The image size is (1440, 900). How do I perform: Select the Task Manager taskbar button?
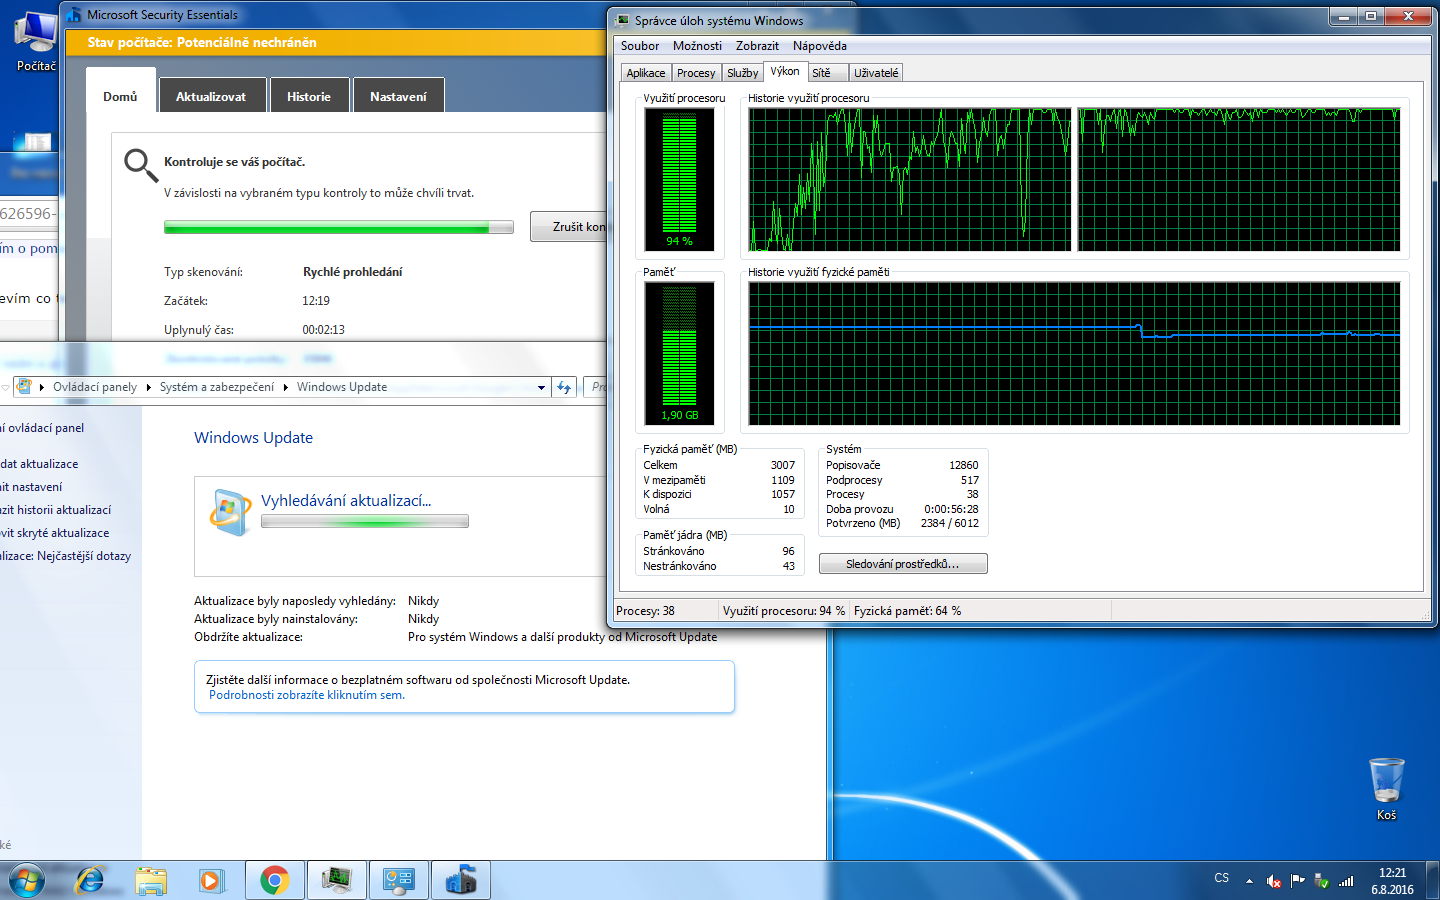coord(337,880)
